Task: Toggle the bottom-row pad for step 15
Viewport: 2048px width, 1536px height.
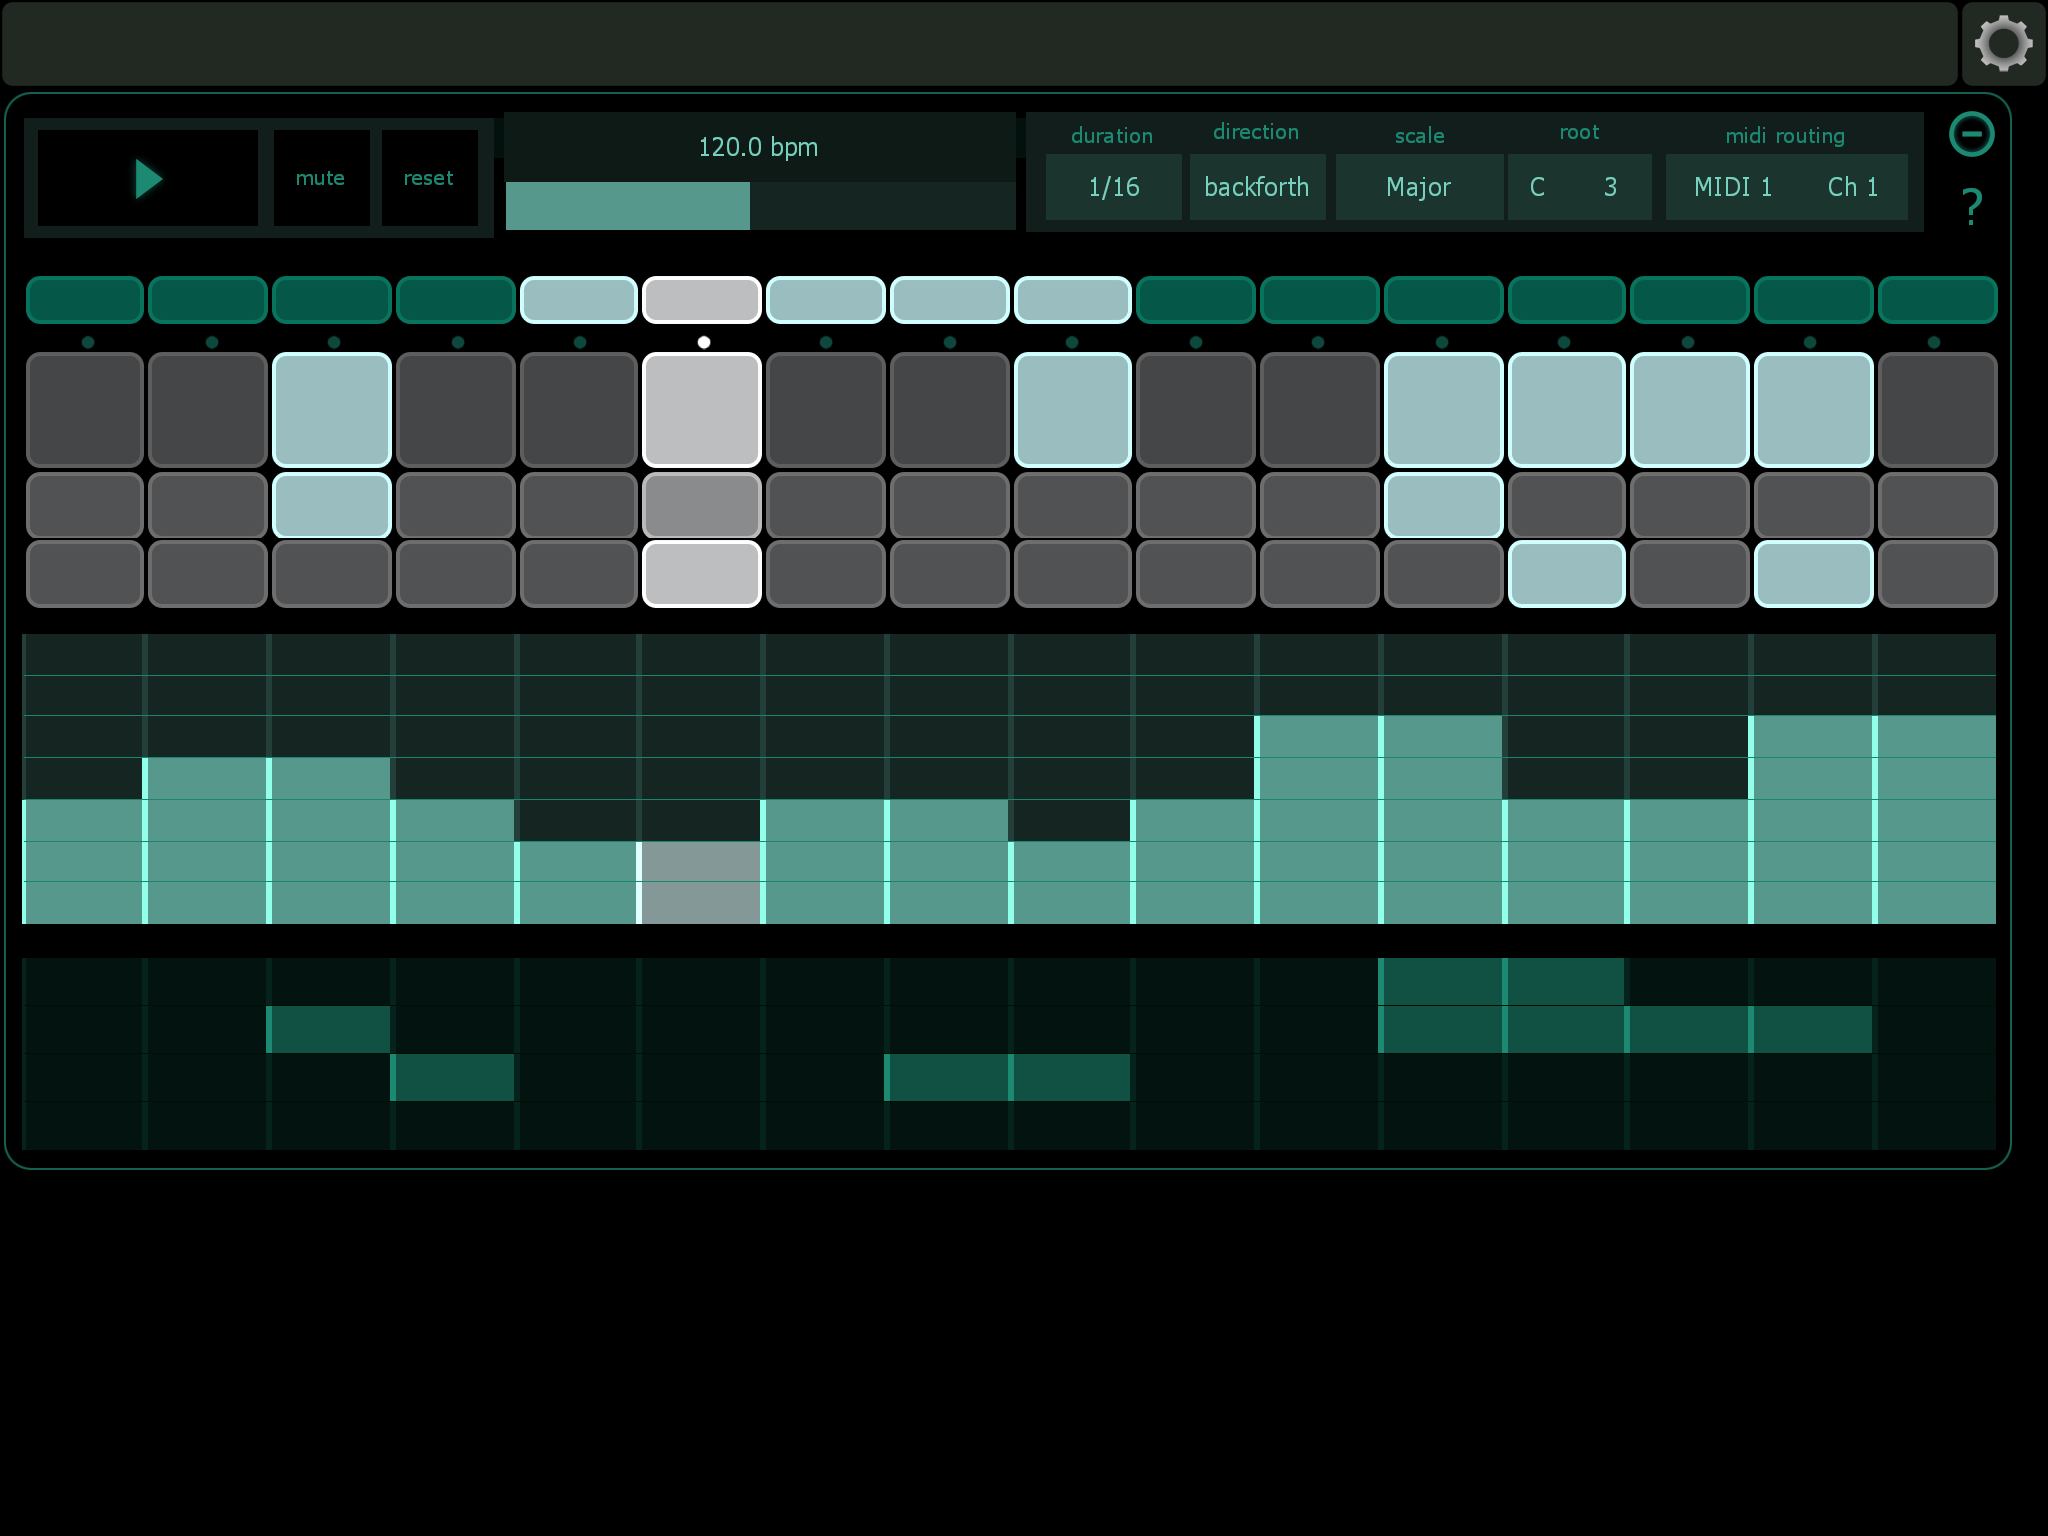Action: [1813, 574]
